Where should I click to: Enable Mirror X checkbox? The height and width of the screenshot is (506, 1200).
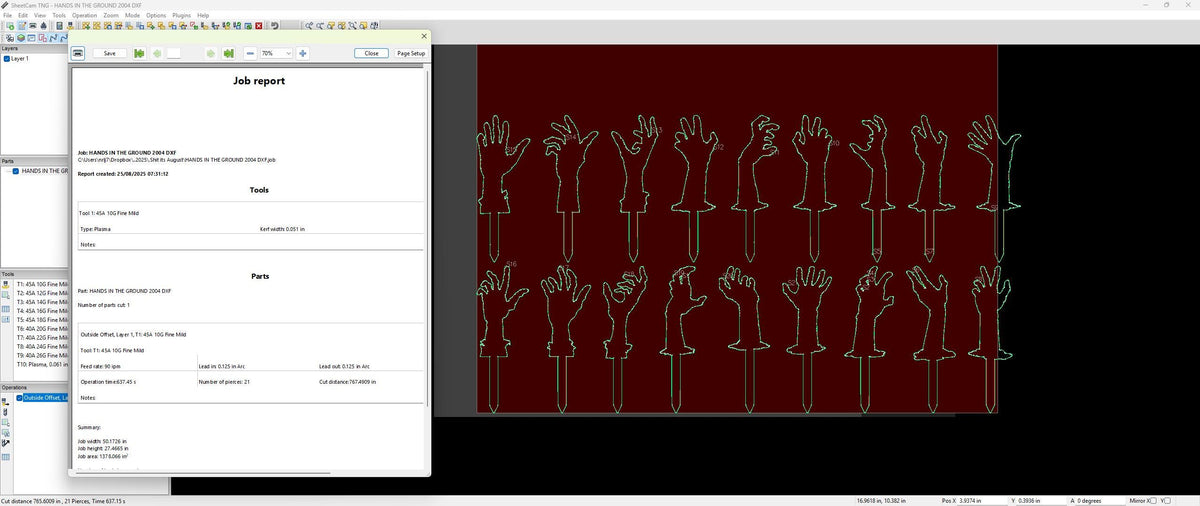point(1151,500)
